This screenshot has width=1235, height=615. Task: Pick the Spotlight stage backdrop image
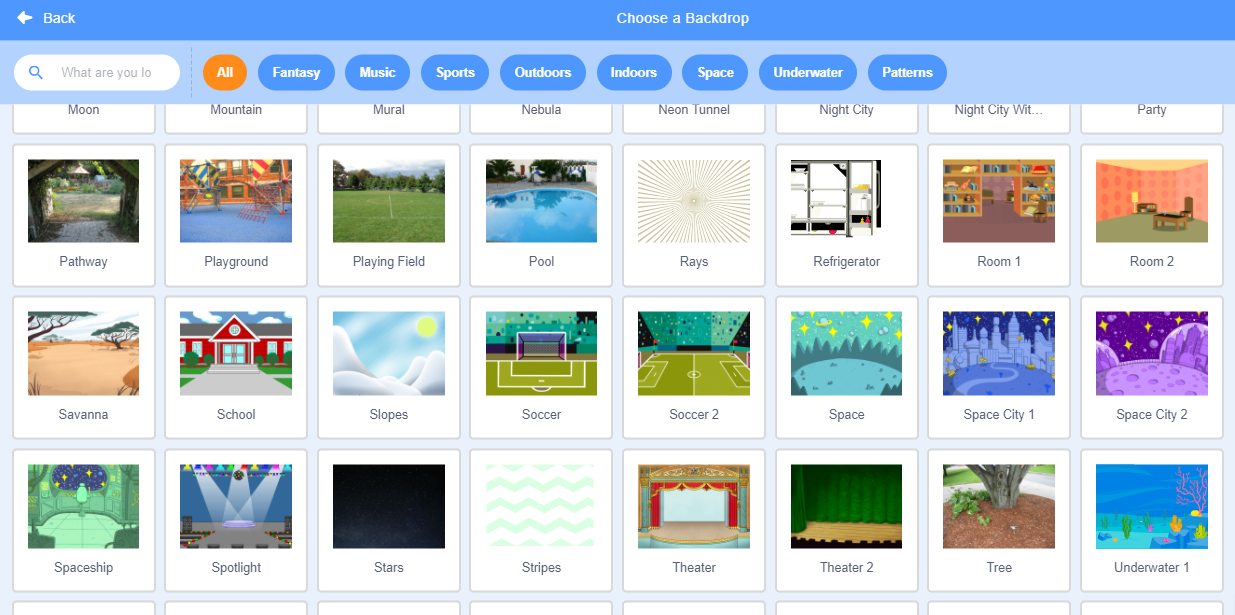[x=236, y=506]
